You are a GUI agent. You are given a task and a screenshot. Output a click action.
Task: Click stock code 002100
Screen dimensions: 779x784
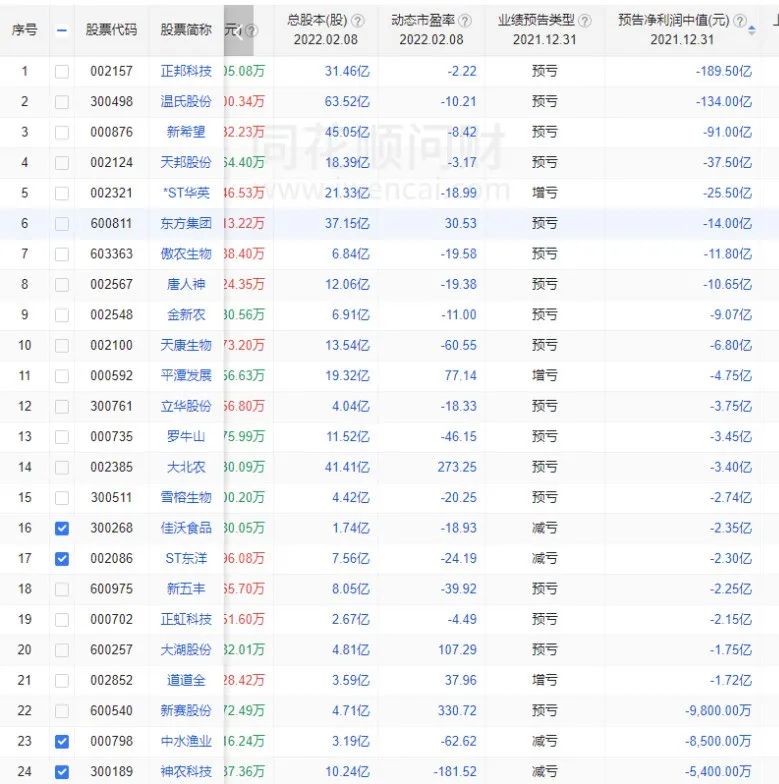click(112, 346)
